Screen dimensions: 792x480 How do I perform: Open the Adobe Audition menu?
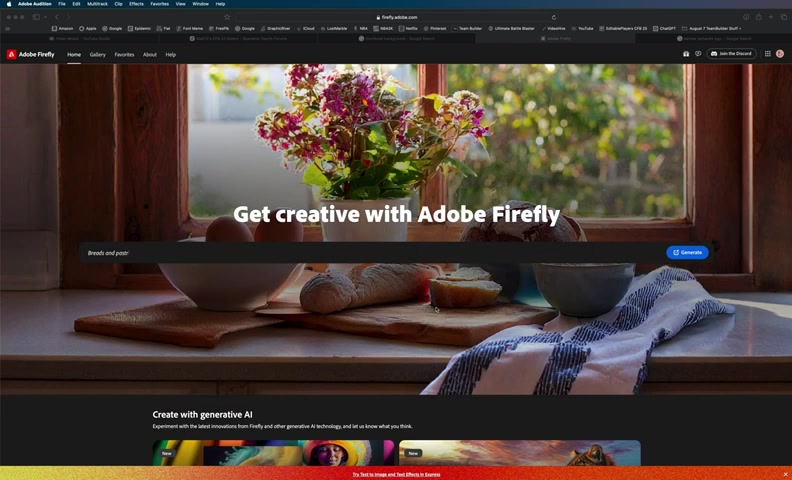(35, 4)
